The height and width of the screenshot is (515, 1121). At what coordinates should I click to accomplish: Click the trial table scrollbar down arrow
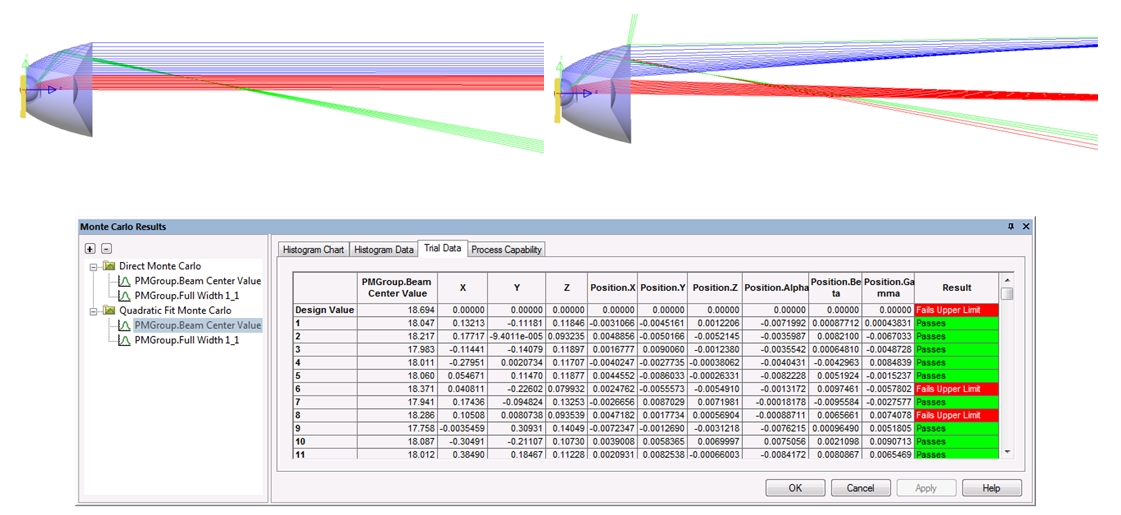(1007, 451)
